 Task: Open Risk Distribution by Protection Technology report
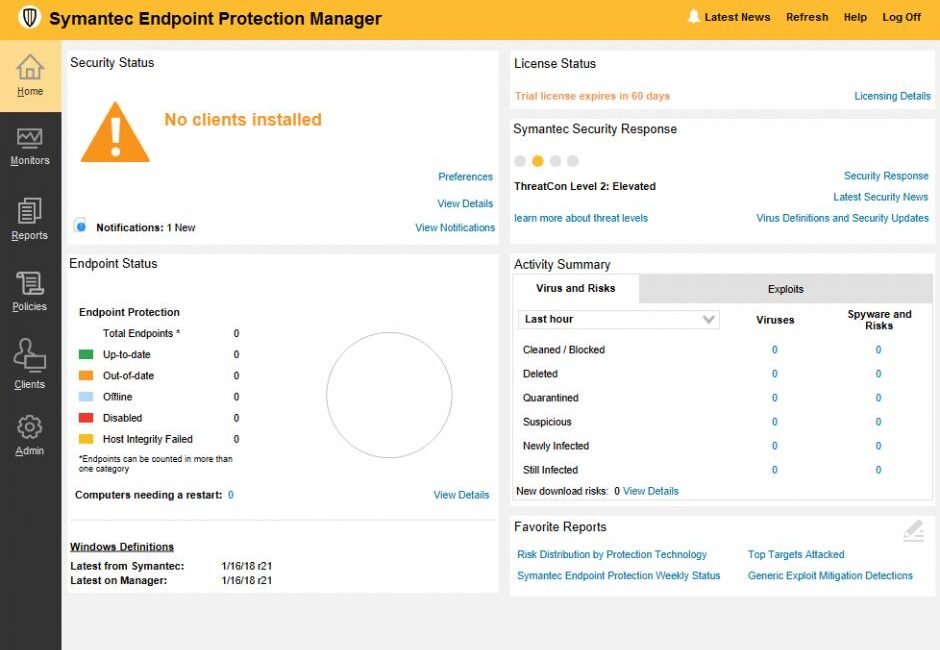(611, 554)
